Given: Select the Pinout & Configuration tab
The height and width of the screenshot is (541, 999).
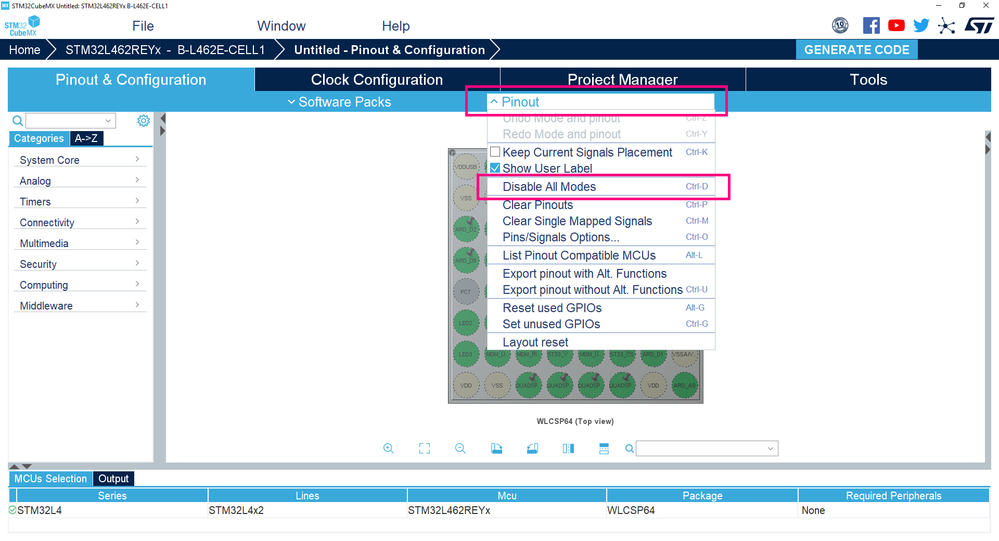Looking at the screenshot, I should pyautogui.click(x=131, y=80).
